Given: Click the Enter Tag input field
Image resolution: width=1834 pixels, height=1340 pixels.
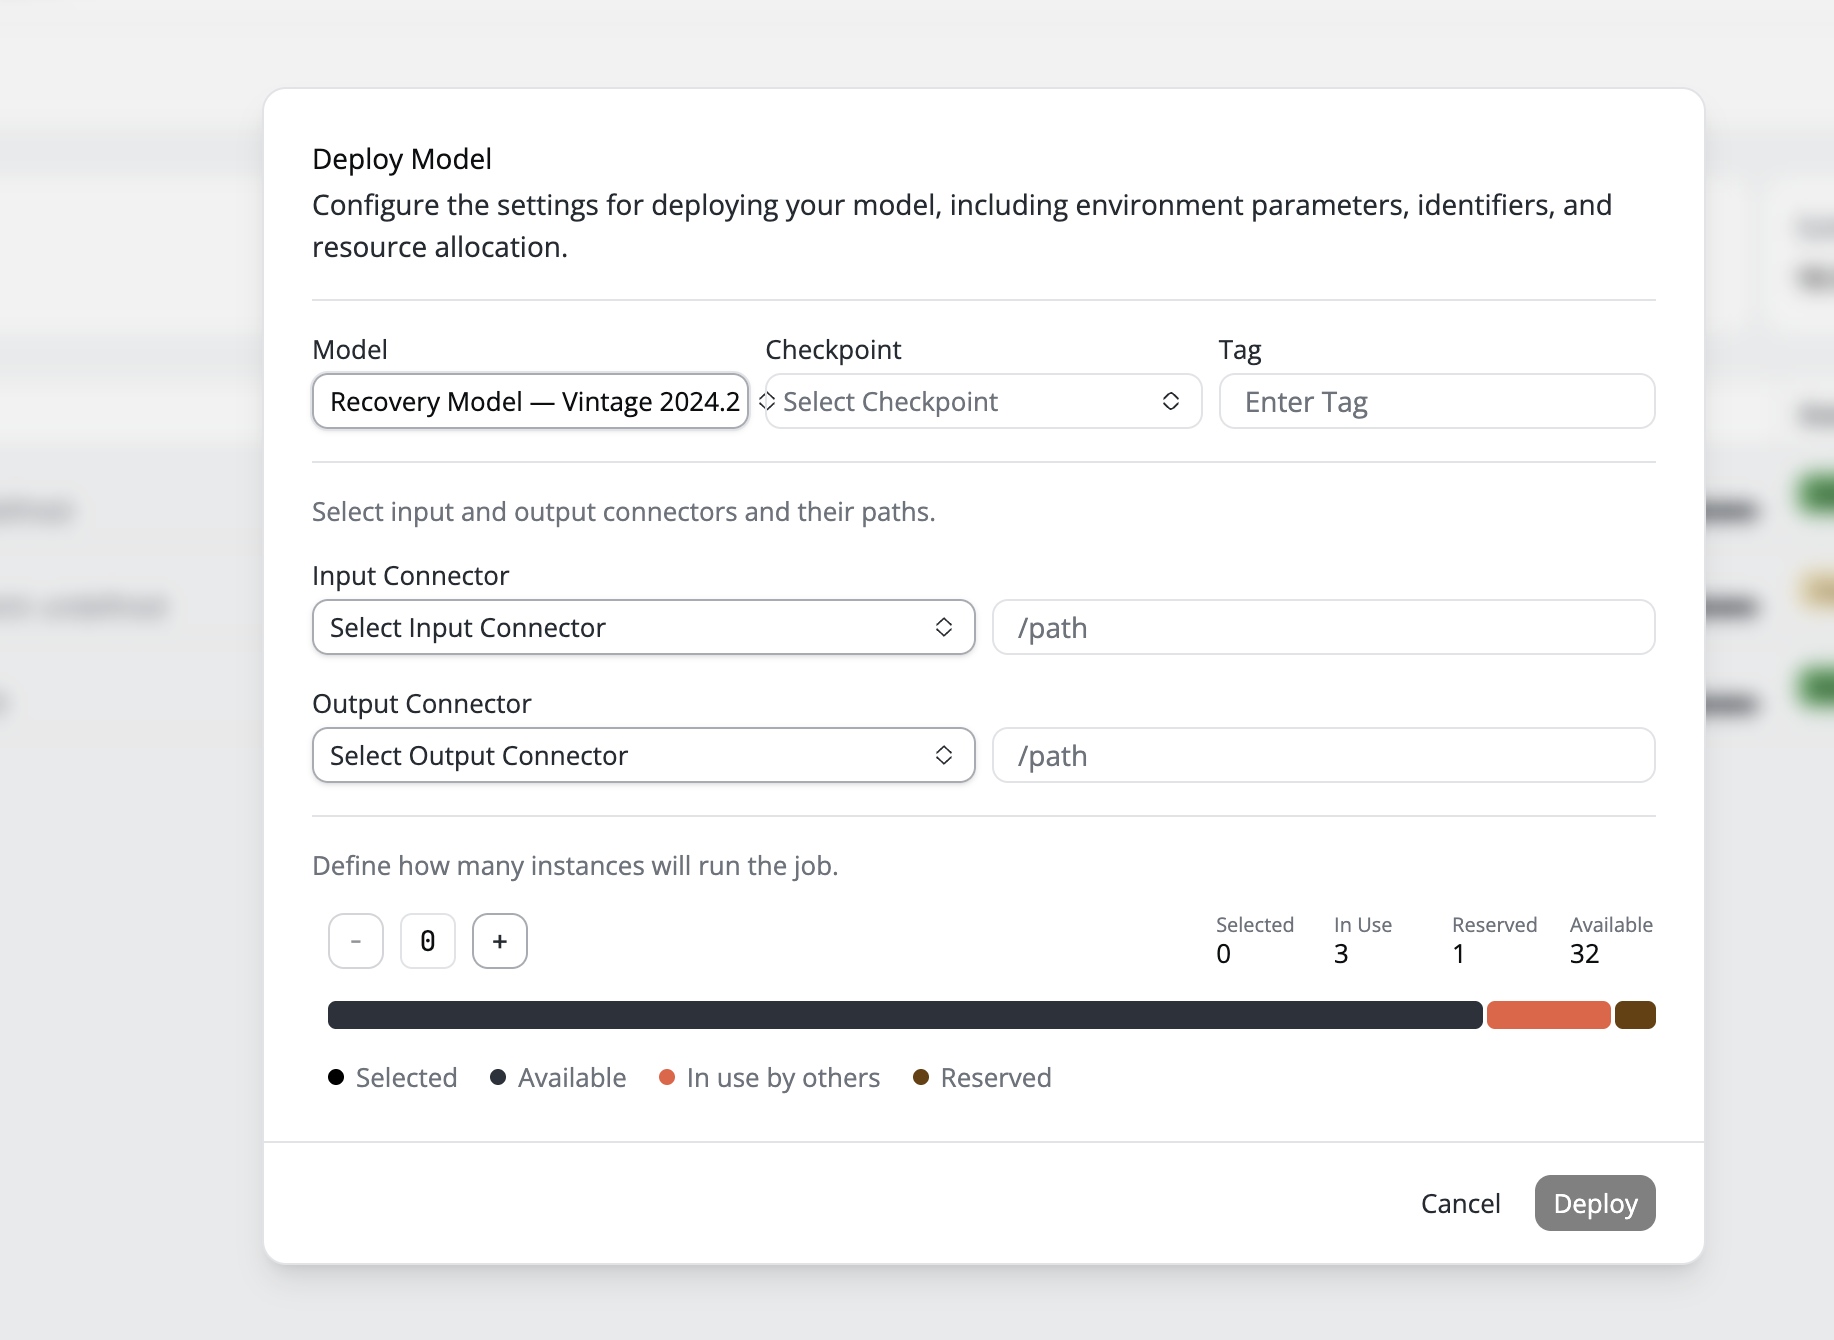Looking at the screenshot, I should click(1436, 401).
